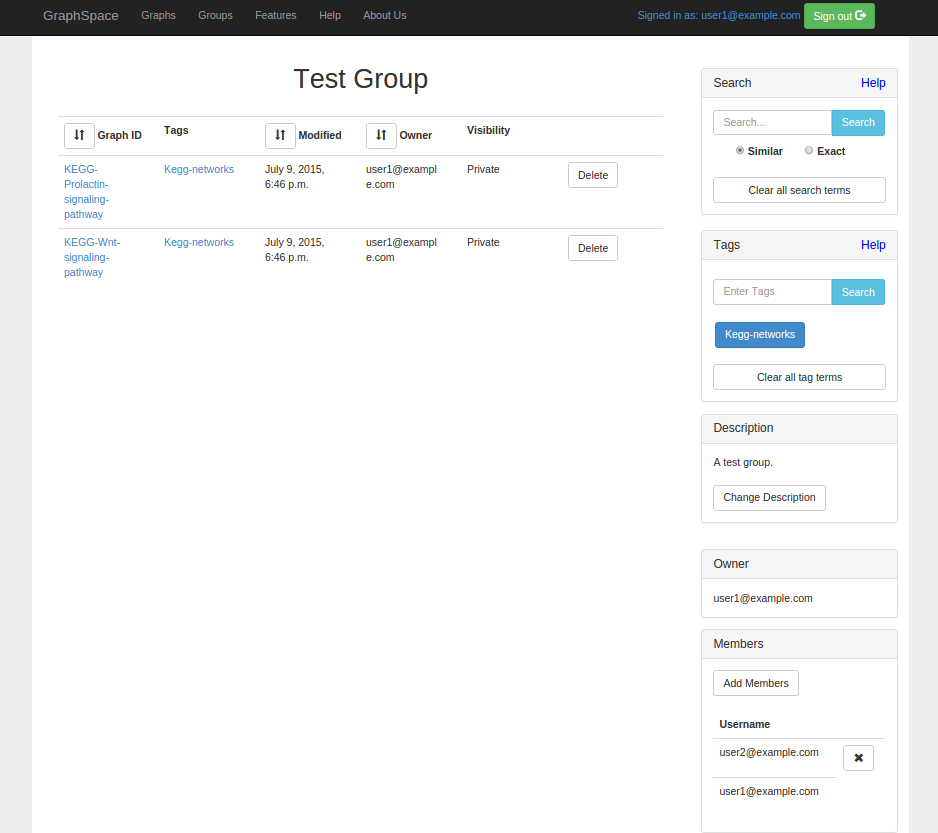This screenshot has height=833, width=938.
Task: Open Help link in Search panel
Action: pyautogui.click(x=873, y=83)
